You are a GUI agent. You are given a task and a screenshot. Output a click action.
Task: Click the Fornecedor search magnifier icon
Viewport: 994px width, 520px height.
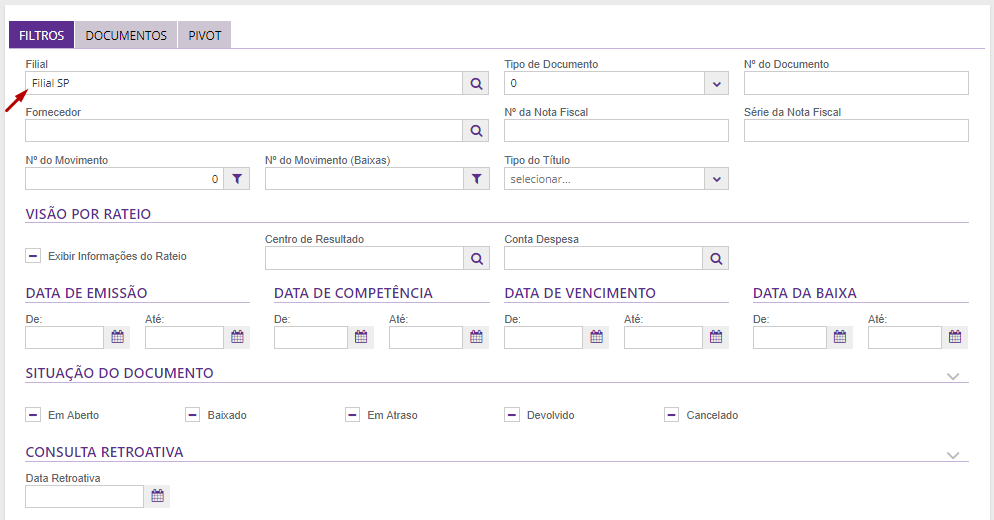pyautogui.click(x=477, y=131)
